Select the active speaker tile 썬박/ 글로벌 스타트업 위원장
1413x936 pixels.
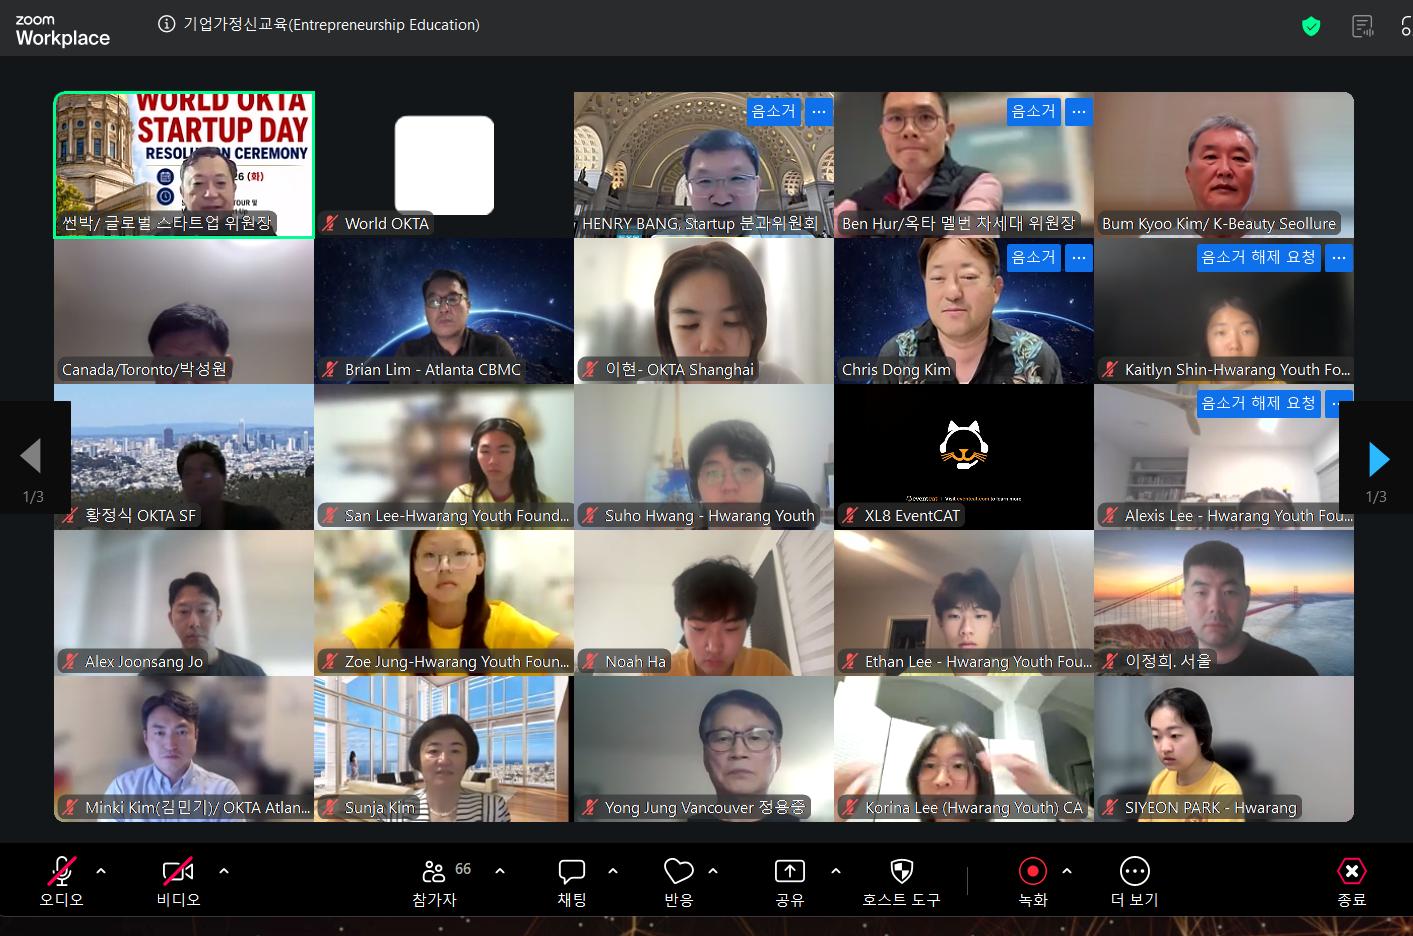(184, 165)
